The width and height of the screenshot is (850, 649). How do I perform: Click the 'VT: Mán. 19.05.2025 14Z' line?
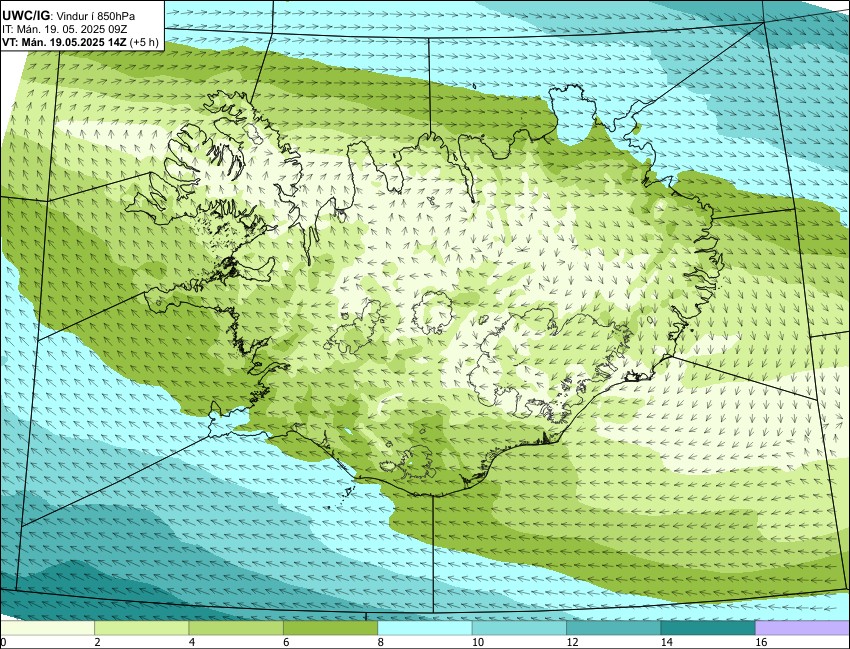[65, 43]
